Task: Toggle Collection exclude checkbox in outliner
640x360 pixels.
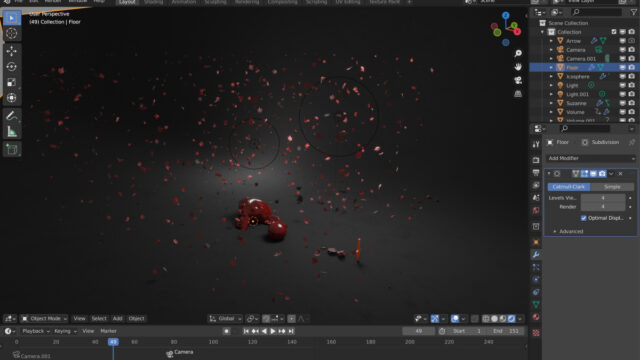Action: [614, 32]
